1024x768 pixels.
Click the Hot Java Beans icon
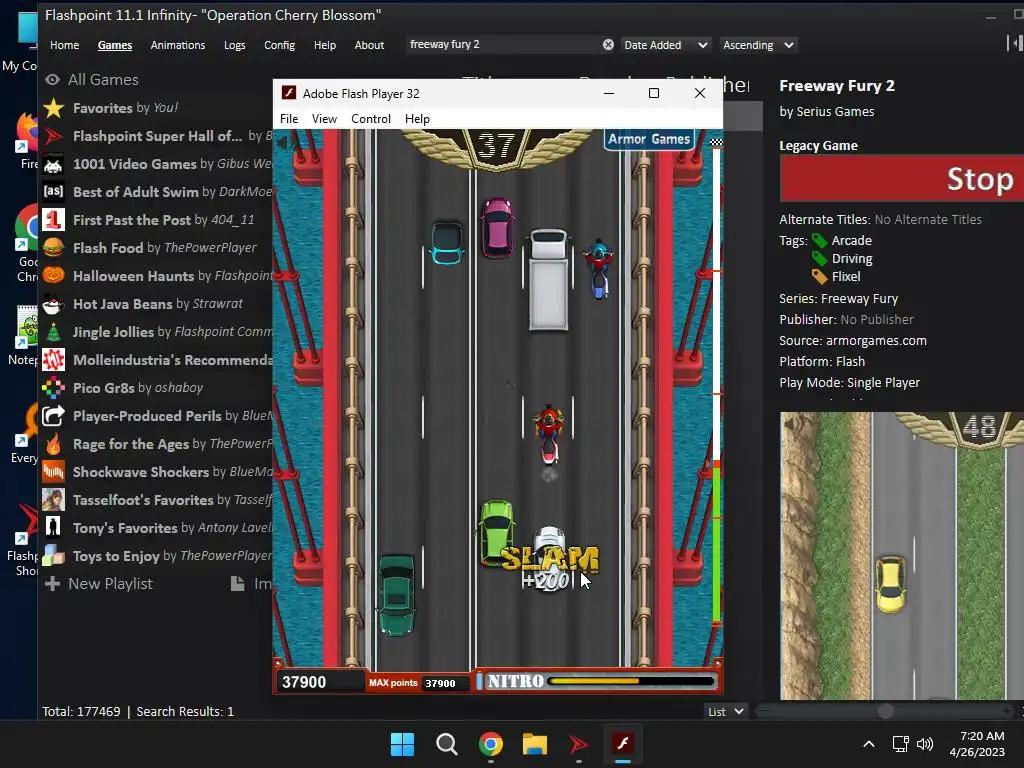pyautogui.click(x=54, y=304)
